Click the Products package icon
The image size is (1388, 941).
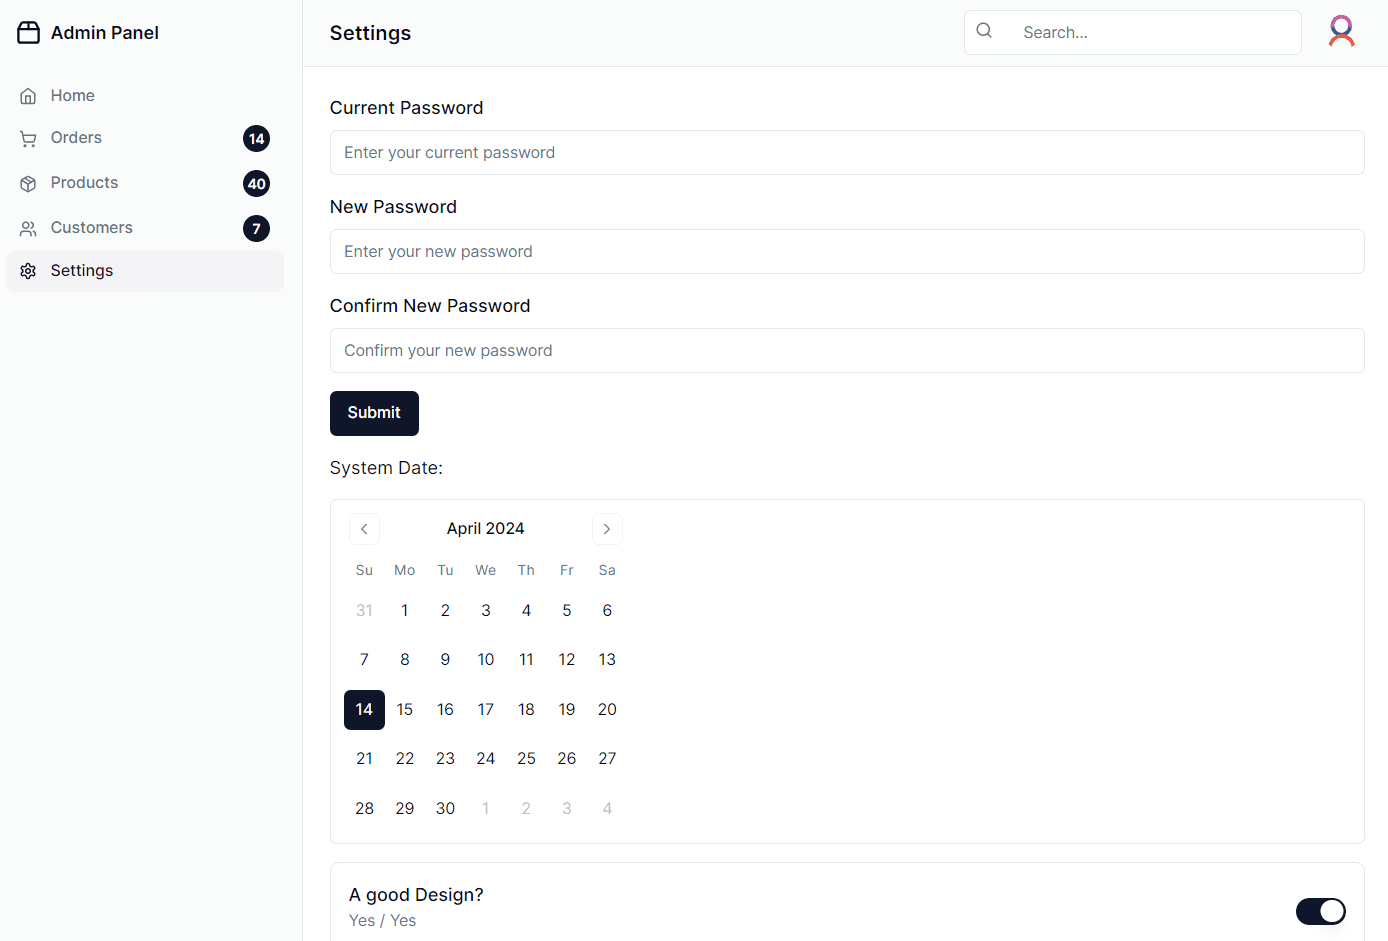[28, 184]
